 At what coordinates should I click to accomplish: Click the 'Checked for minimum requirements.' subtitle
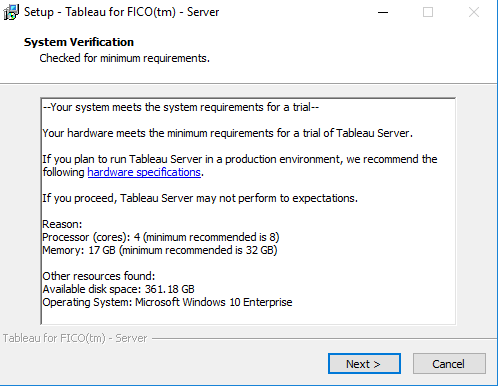pyautogui.click(x=124, y=58)
